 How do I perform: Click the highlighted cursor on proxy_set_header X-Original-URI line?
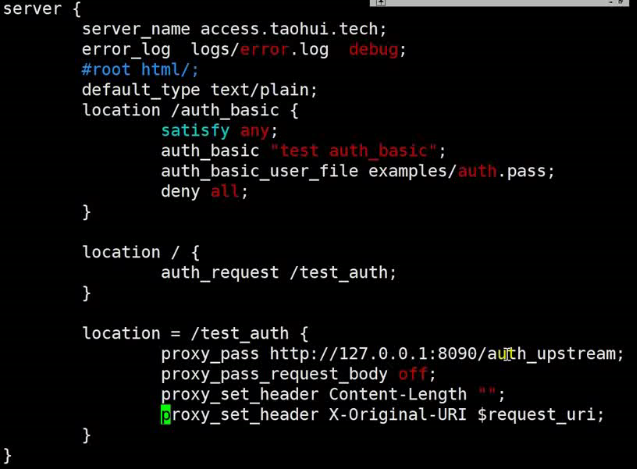166,415
